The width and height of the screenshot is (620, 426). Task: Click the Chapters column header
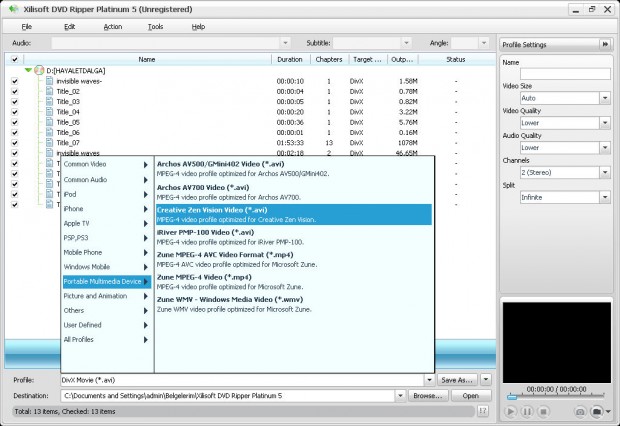point(329,59)
